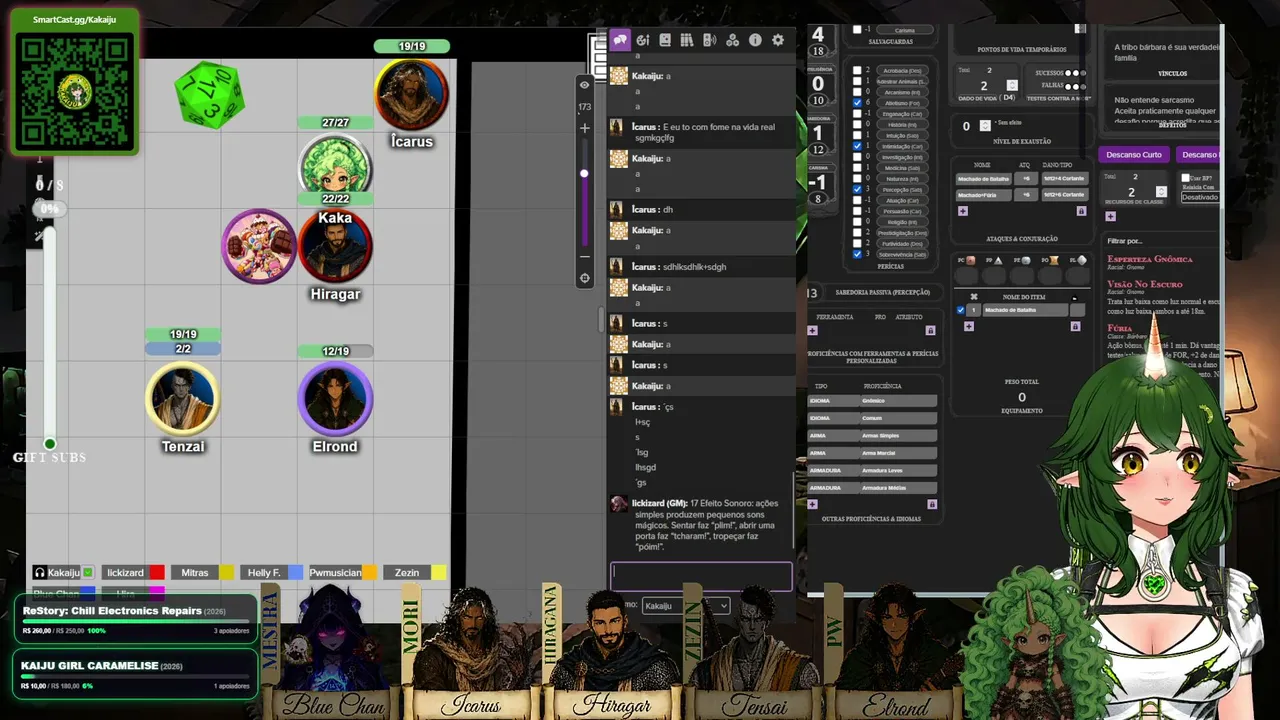1280x720 pixels.
Task: Add a new equipment item with plus
Action: (x=969, y=326)
